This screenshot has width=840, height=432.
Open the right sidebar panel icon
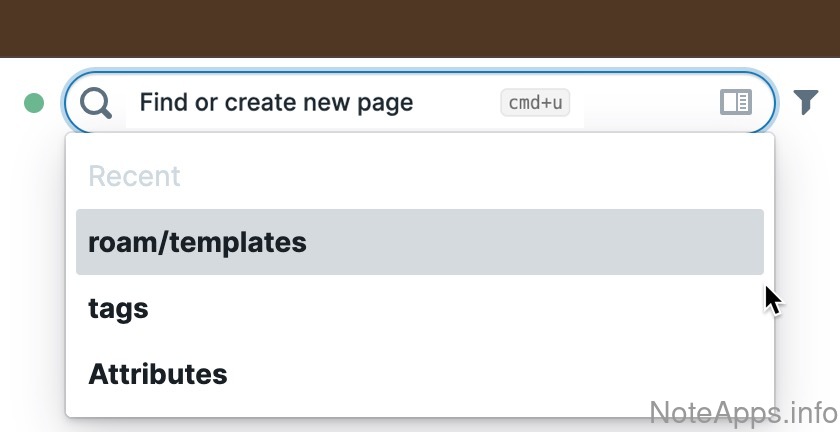pos(735,102)
